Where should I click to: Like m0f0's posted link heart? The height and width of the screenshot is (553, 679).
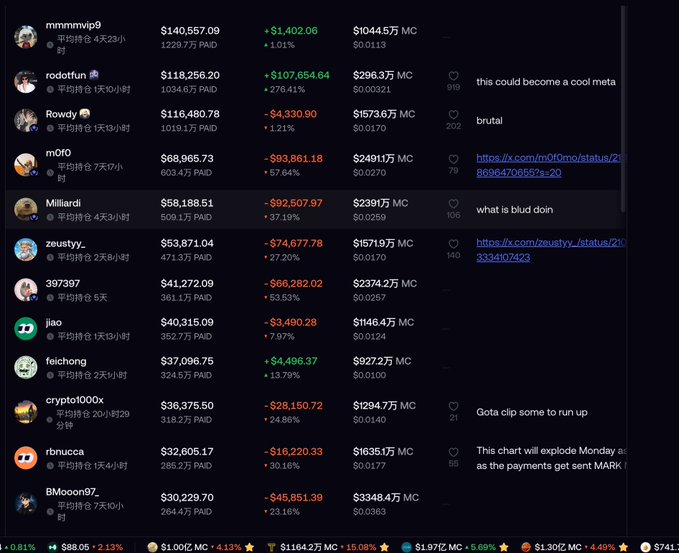click(x=453, y=159)
